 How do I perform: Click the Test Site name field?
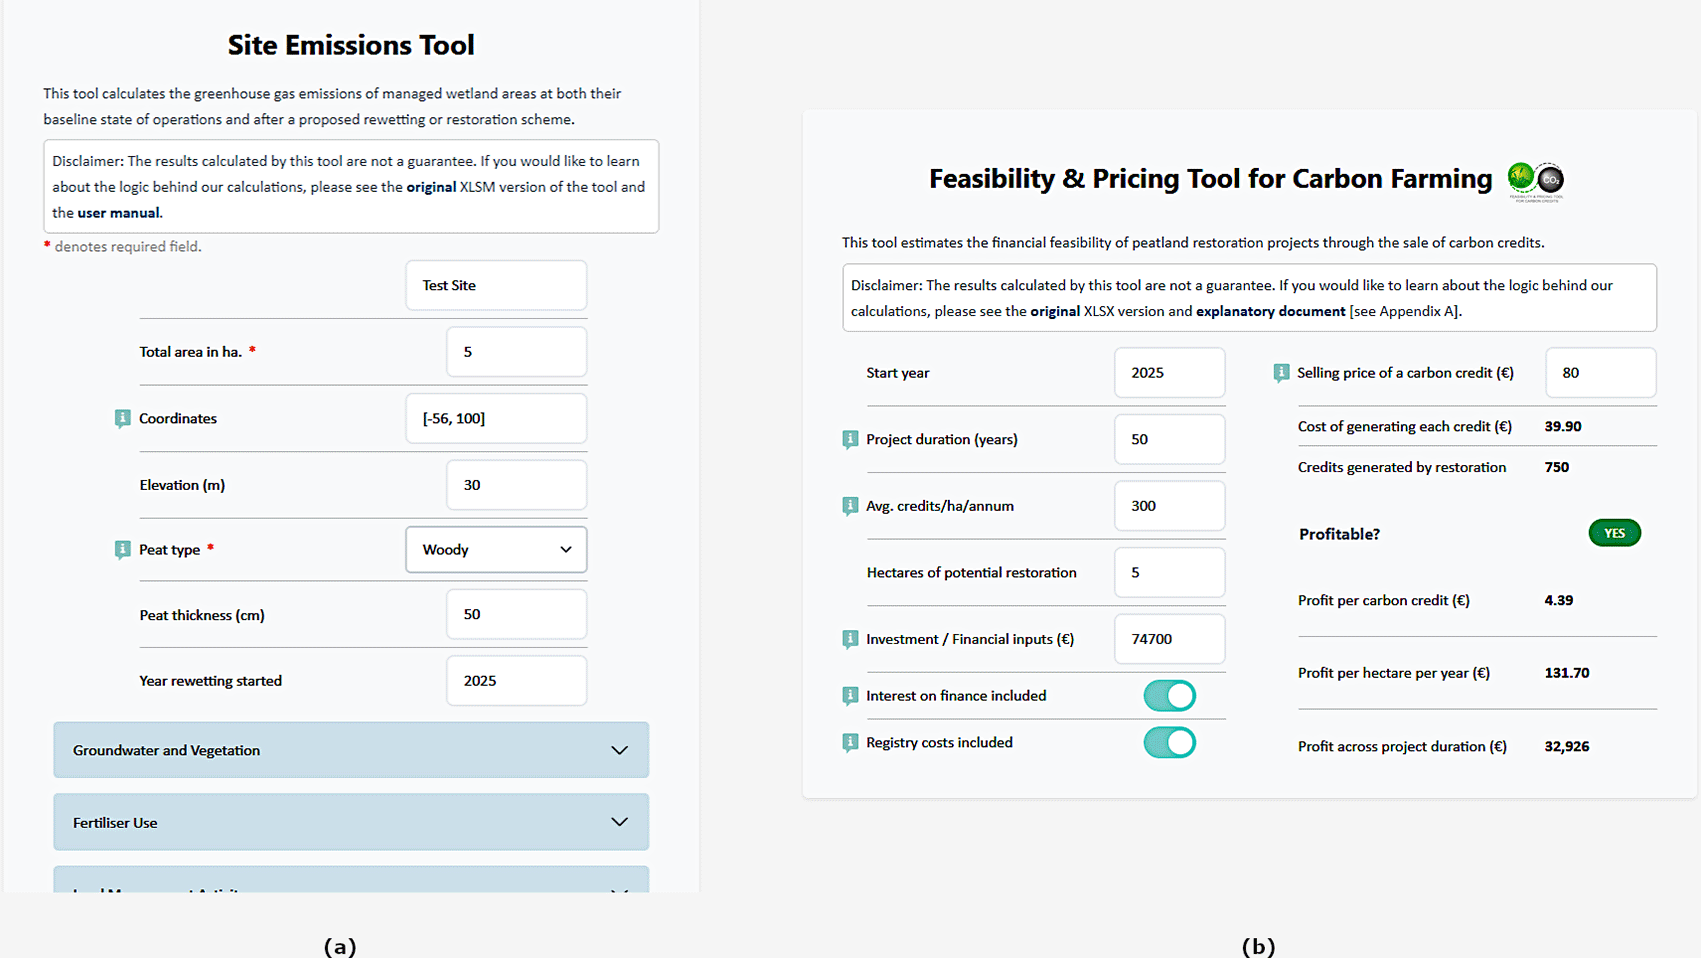496,285
